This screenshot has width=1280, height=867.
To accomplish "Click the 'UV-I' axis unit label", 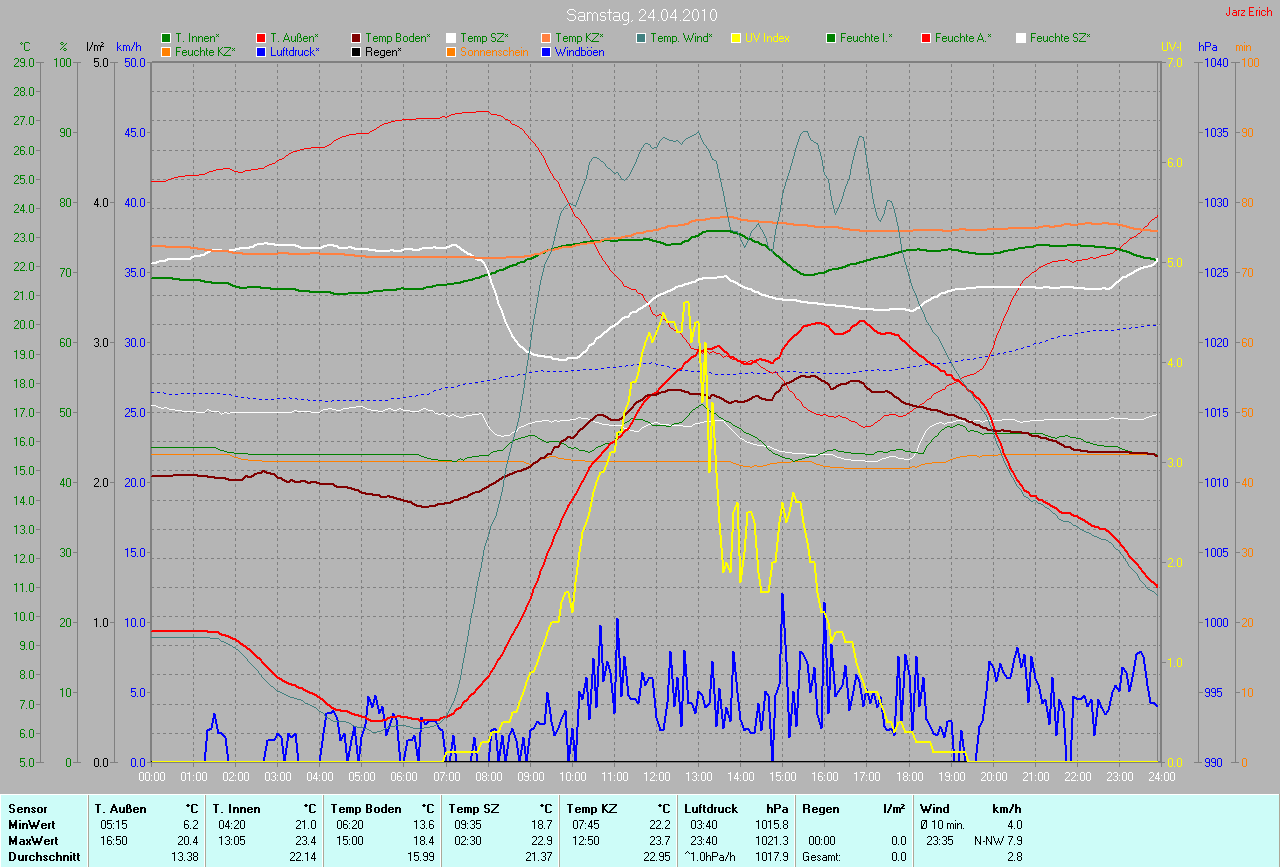I will (1171, 47).
